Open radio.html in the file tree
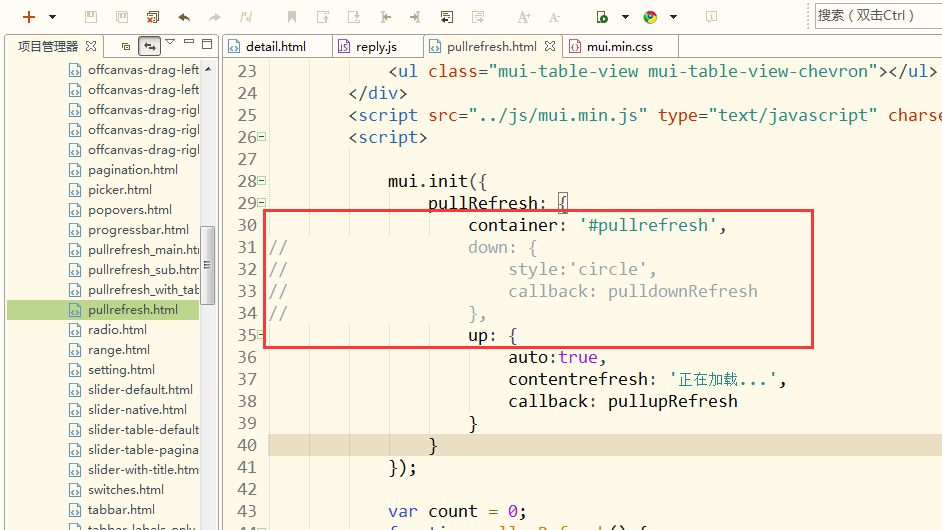The image size is (942, 530). click(x=117, y=330)
